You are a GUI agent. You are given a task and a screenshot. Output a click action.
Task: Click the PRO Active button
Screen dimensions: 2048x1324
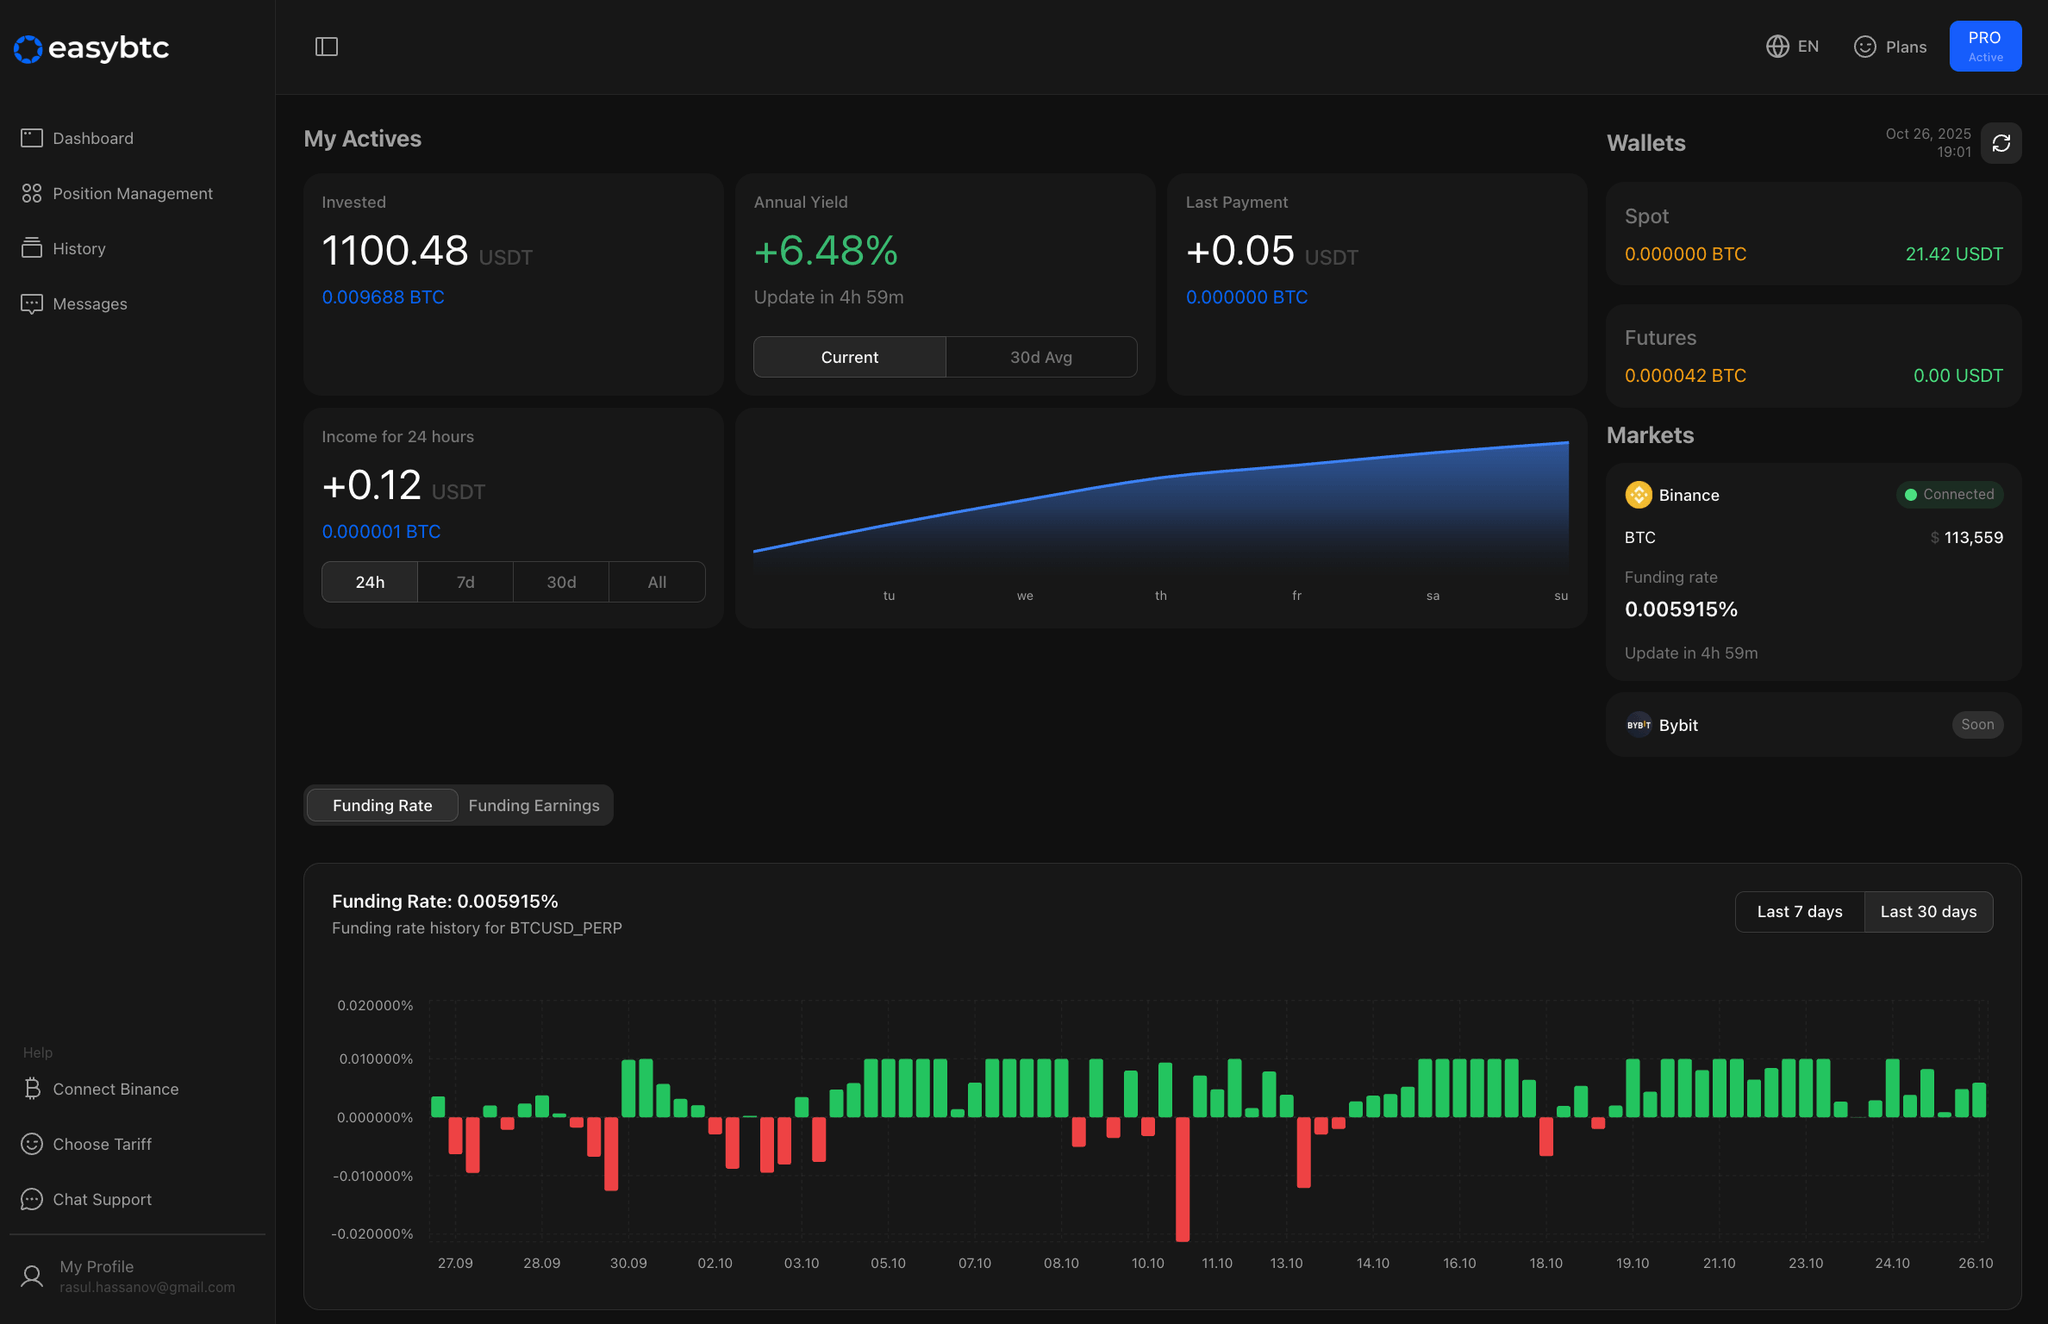point(1985,46)
